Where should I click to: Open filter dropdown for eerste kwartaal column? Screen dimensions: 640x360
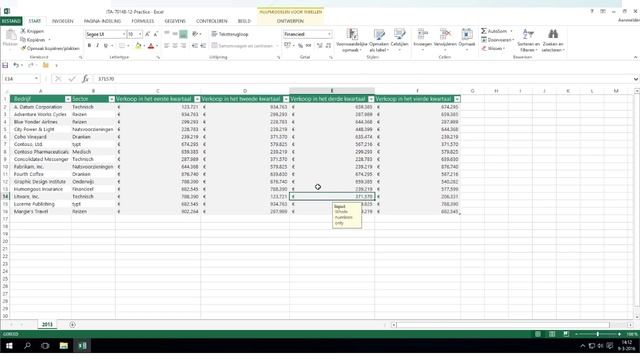197,99
